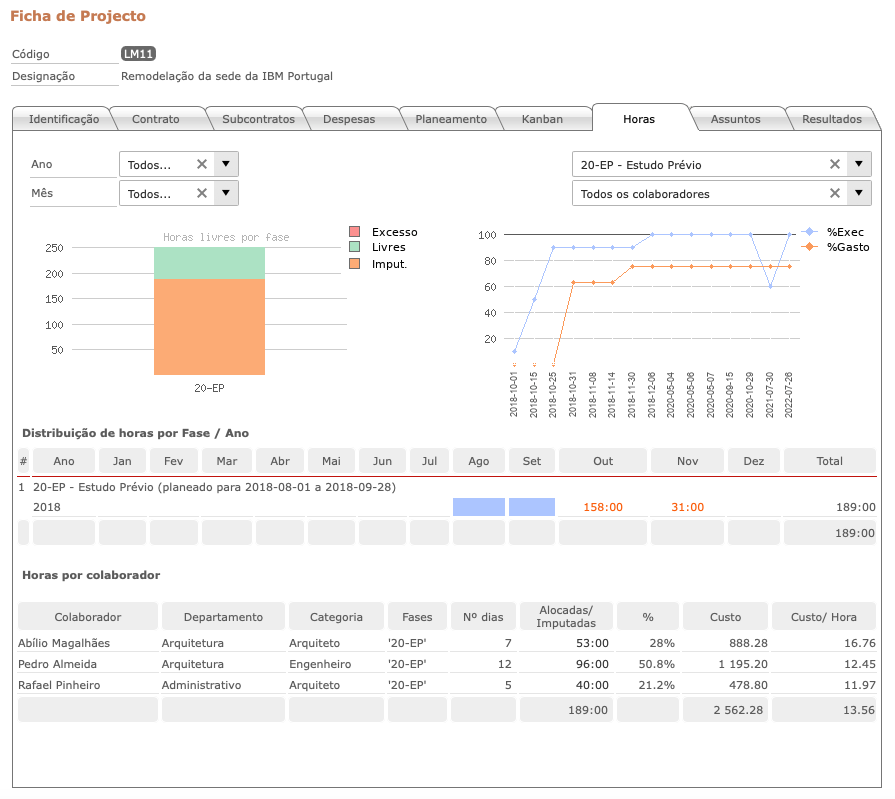Click the Livres green legend swatch
The height and width of the screenshot is (799, 895).
355,246
